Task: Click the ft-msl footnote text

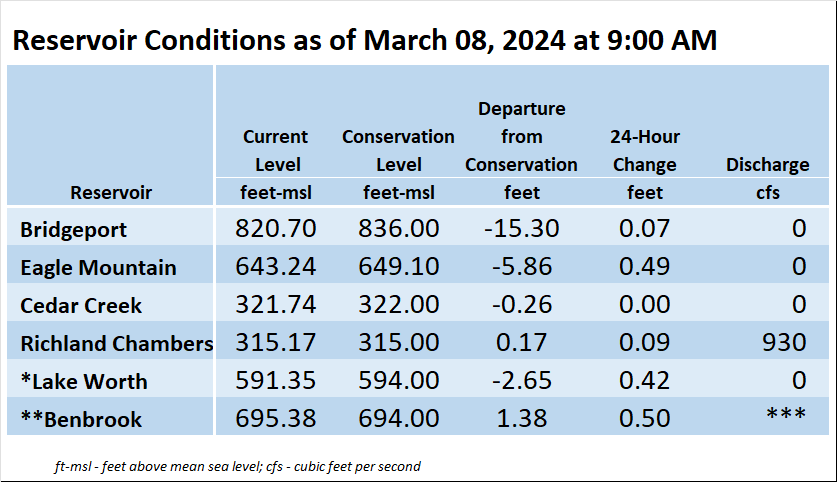Action: [238, 467]
